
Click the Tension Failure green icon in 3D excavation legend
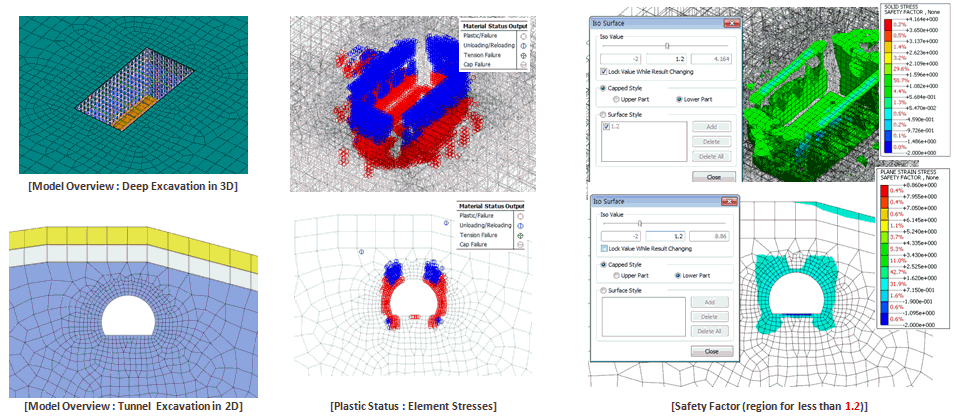pos(523,55)
